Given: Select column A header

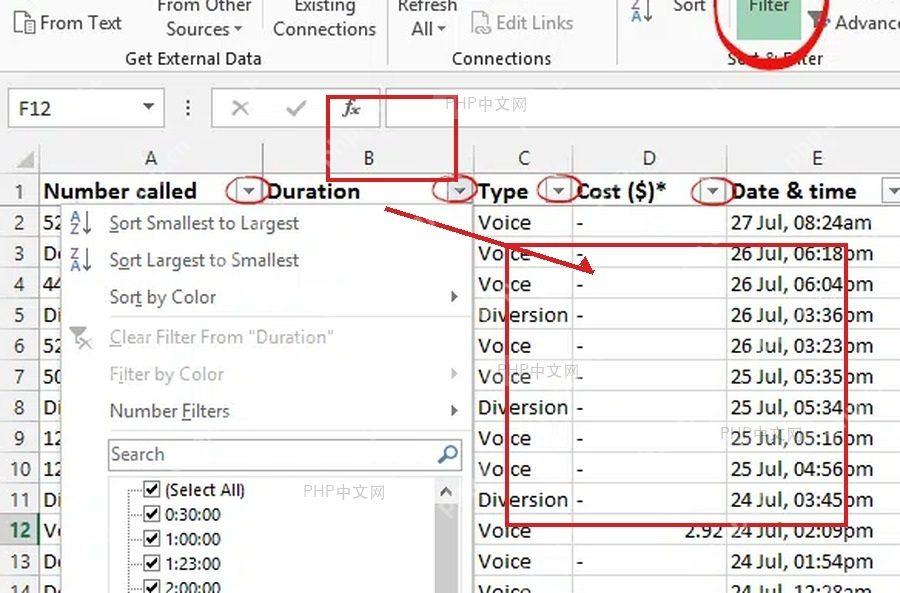Looking at the screenshot, I should coord(151,158).
